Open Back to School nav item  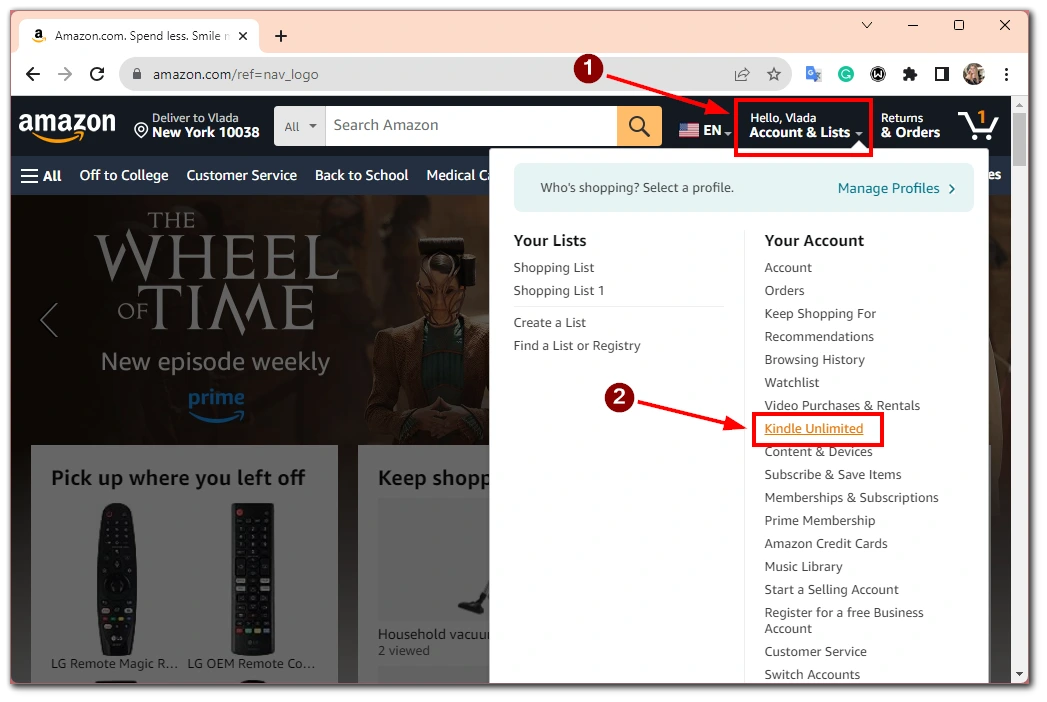coord(361,176)
